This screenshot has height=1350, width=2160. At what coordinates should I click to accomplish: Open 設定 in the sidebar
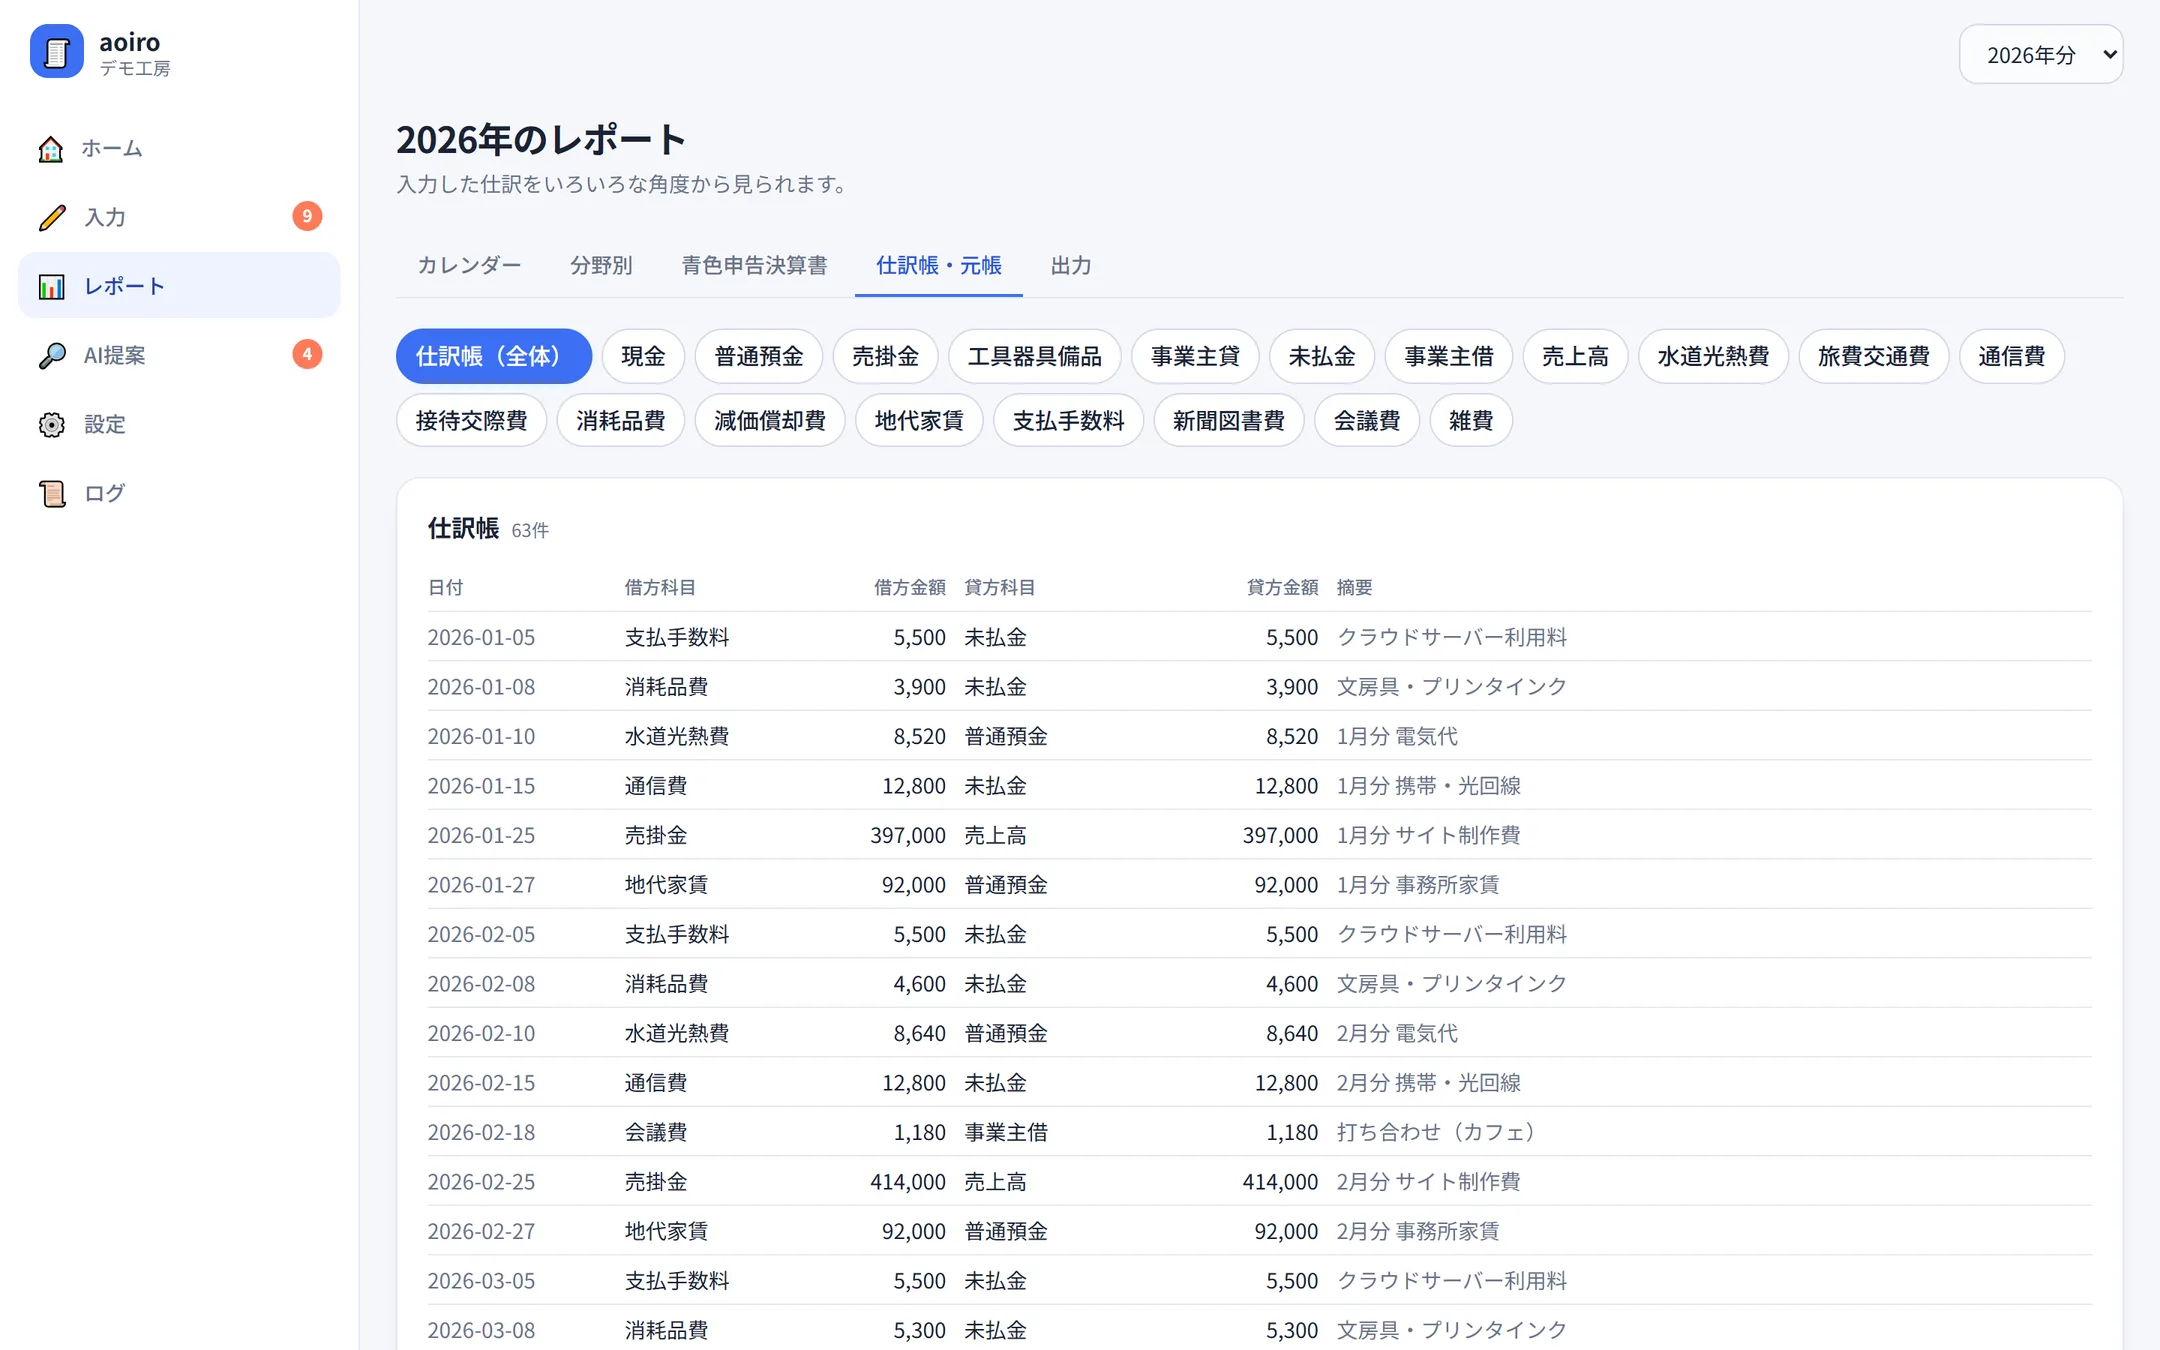pos(179,424)
